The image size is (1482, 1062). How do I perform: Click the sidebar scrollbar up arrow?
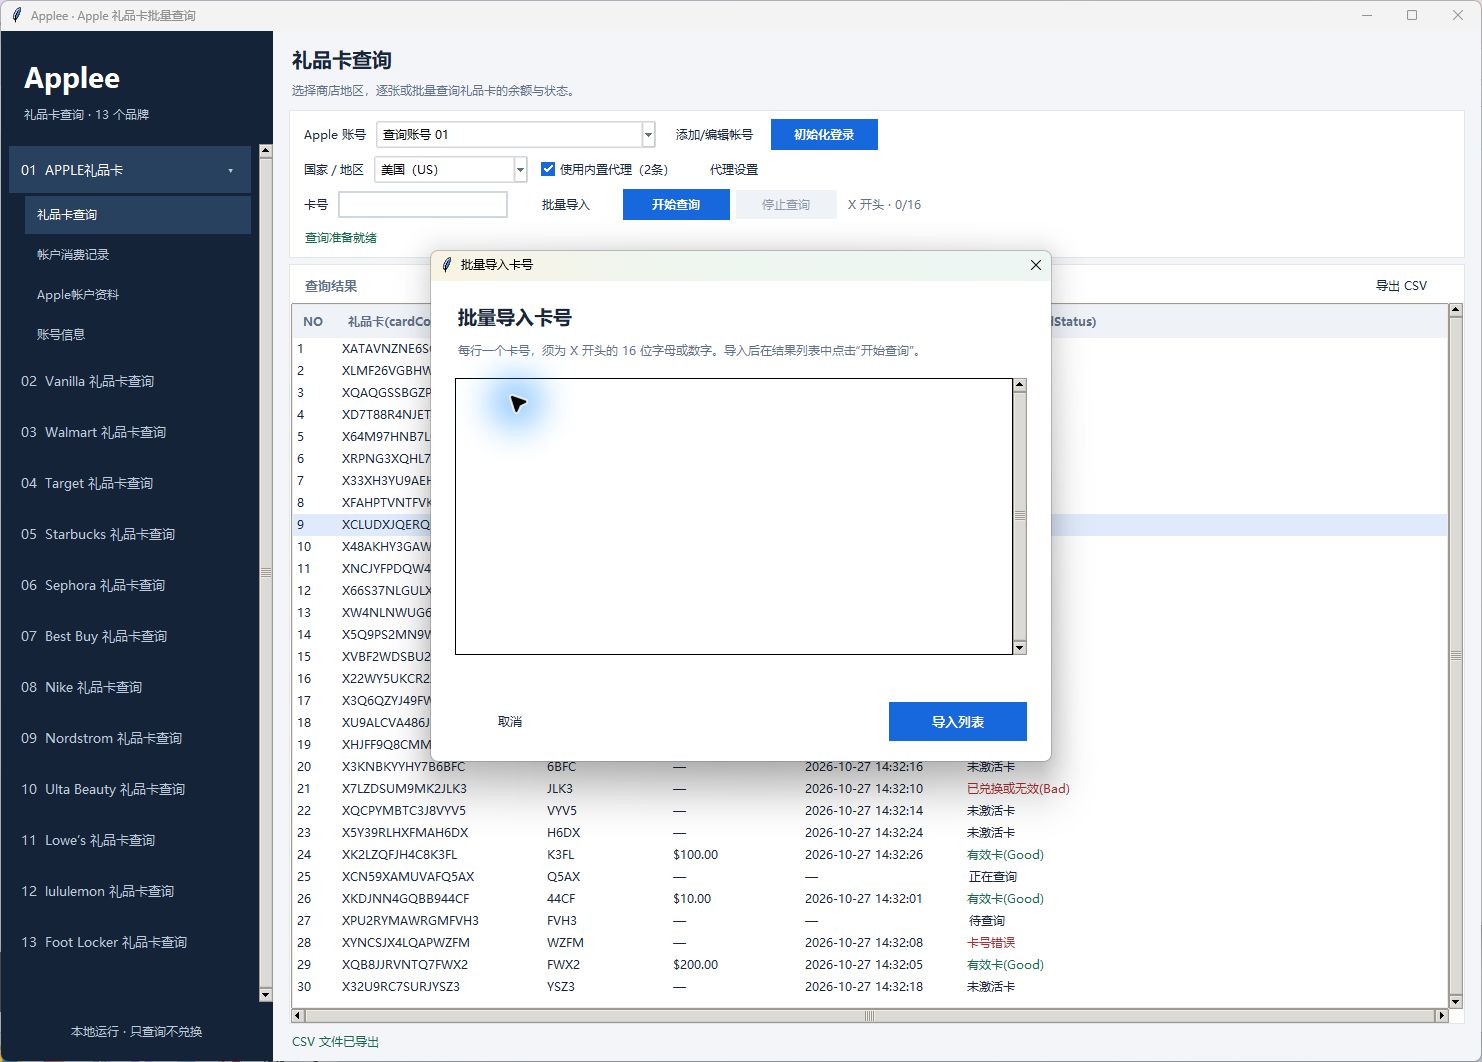265,151
